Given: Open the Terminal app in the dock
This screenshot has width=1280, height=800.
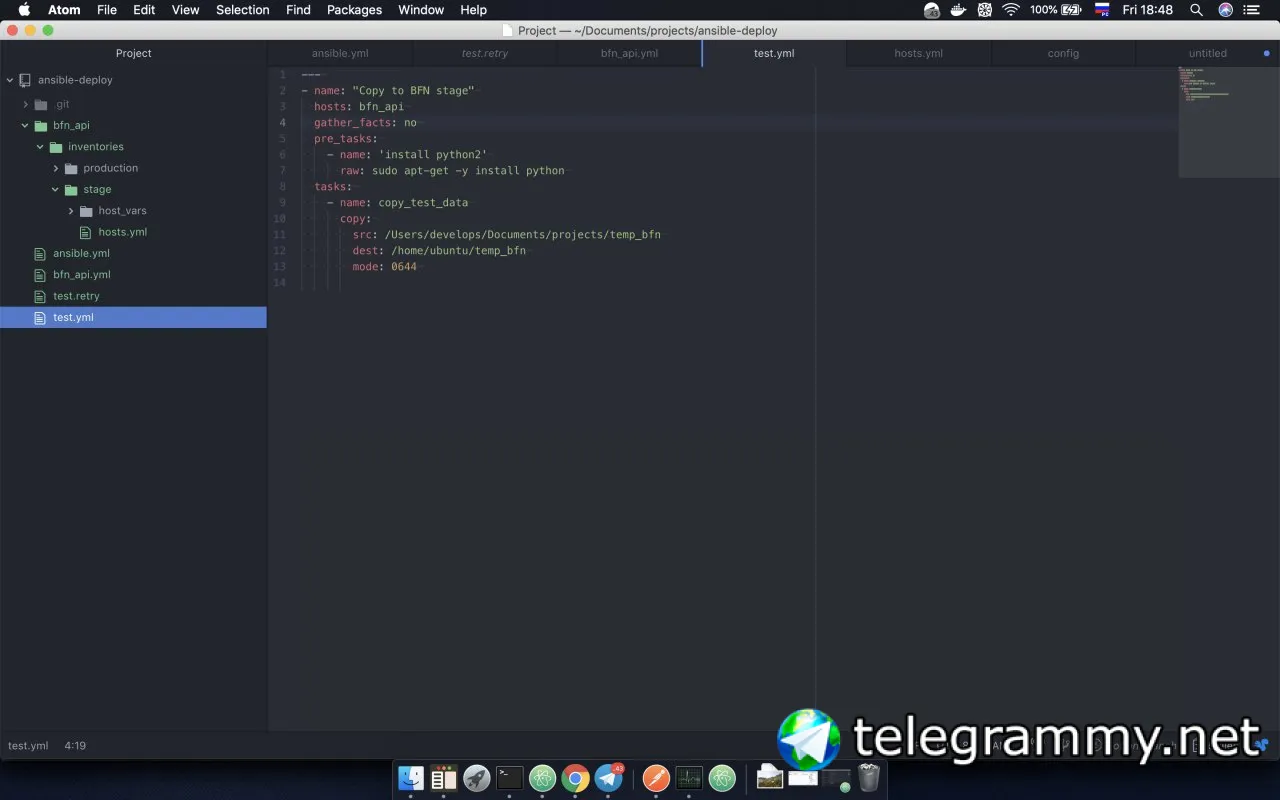Looking at the screenshot, I should (509, 777).
